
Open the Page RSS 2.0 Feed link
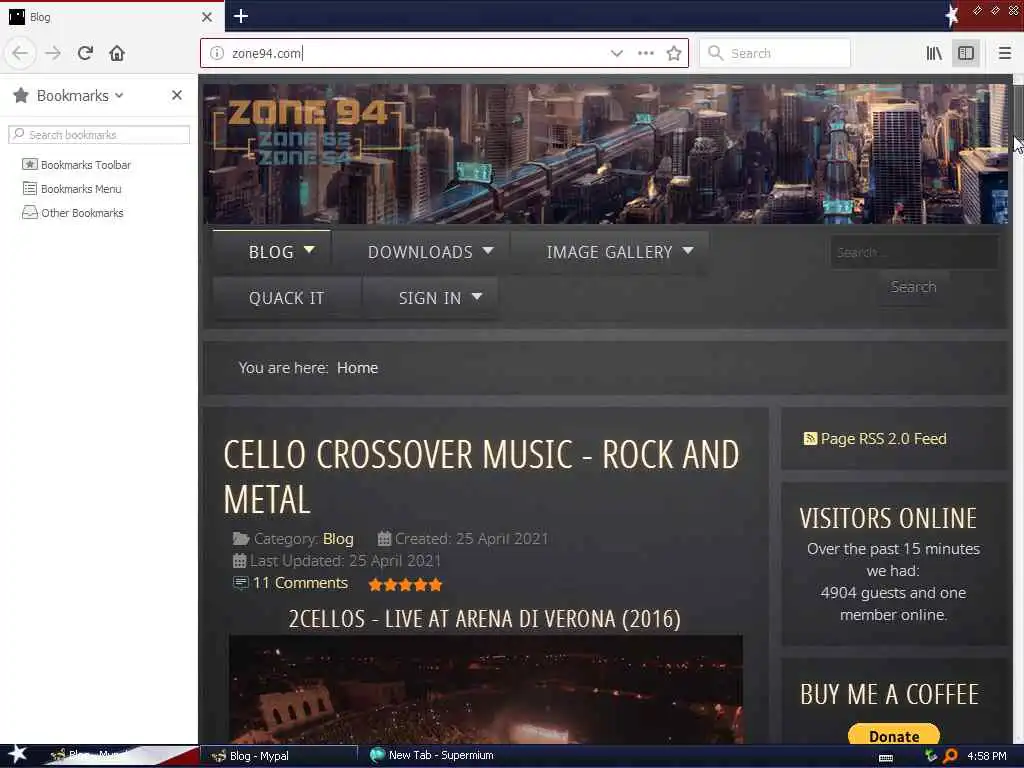click(x=883, y=439)
